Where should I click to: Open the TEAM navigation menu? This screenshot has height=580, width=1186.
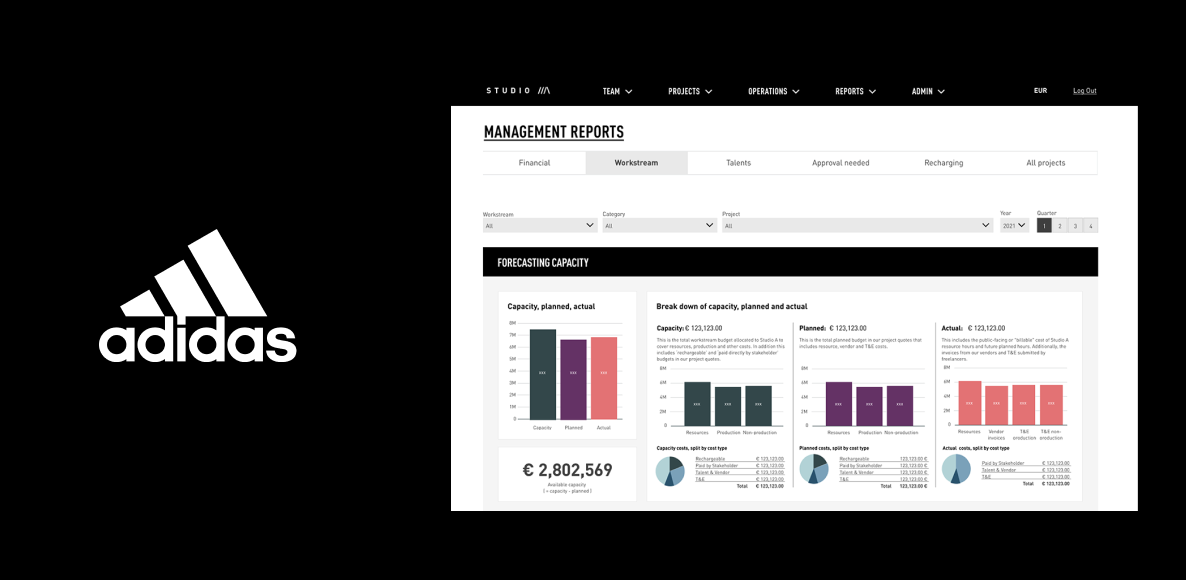pyautogui.click(x=617, y=91)
